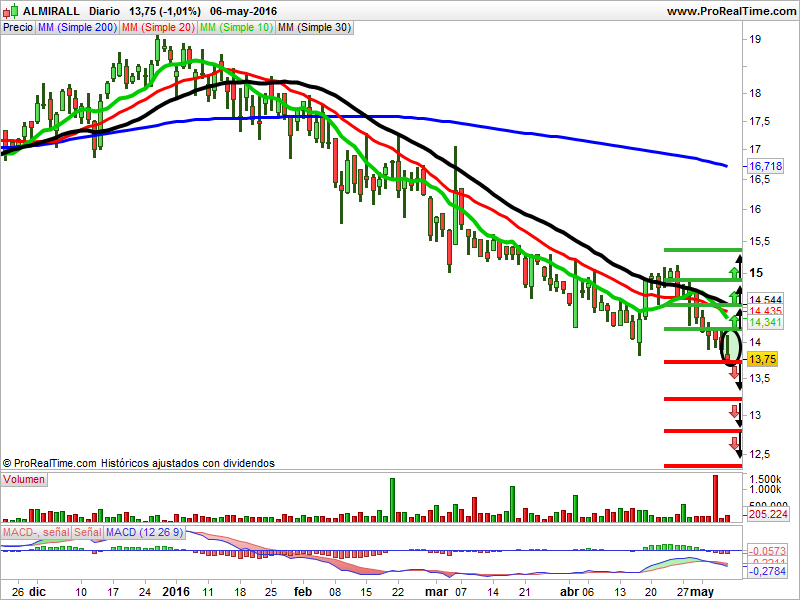This screenshot has width=800, height=600.
Task: Click the 12,5 price axis label
Action: pyautogui.click(x=759, y=454)
